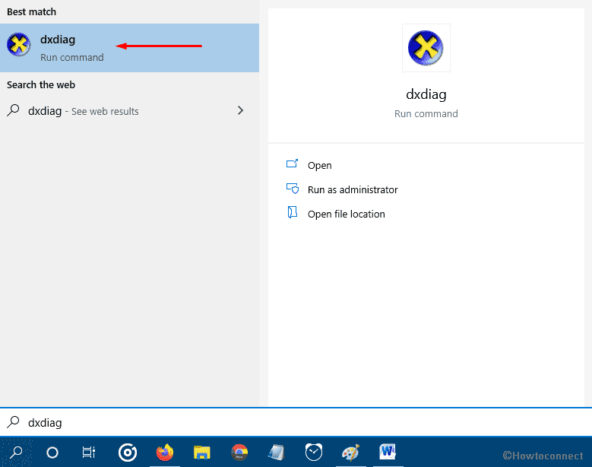This screenshot has width=592, height=467.
Task: Open File Explorer from the taskbar
Action: 202,452
